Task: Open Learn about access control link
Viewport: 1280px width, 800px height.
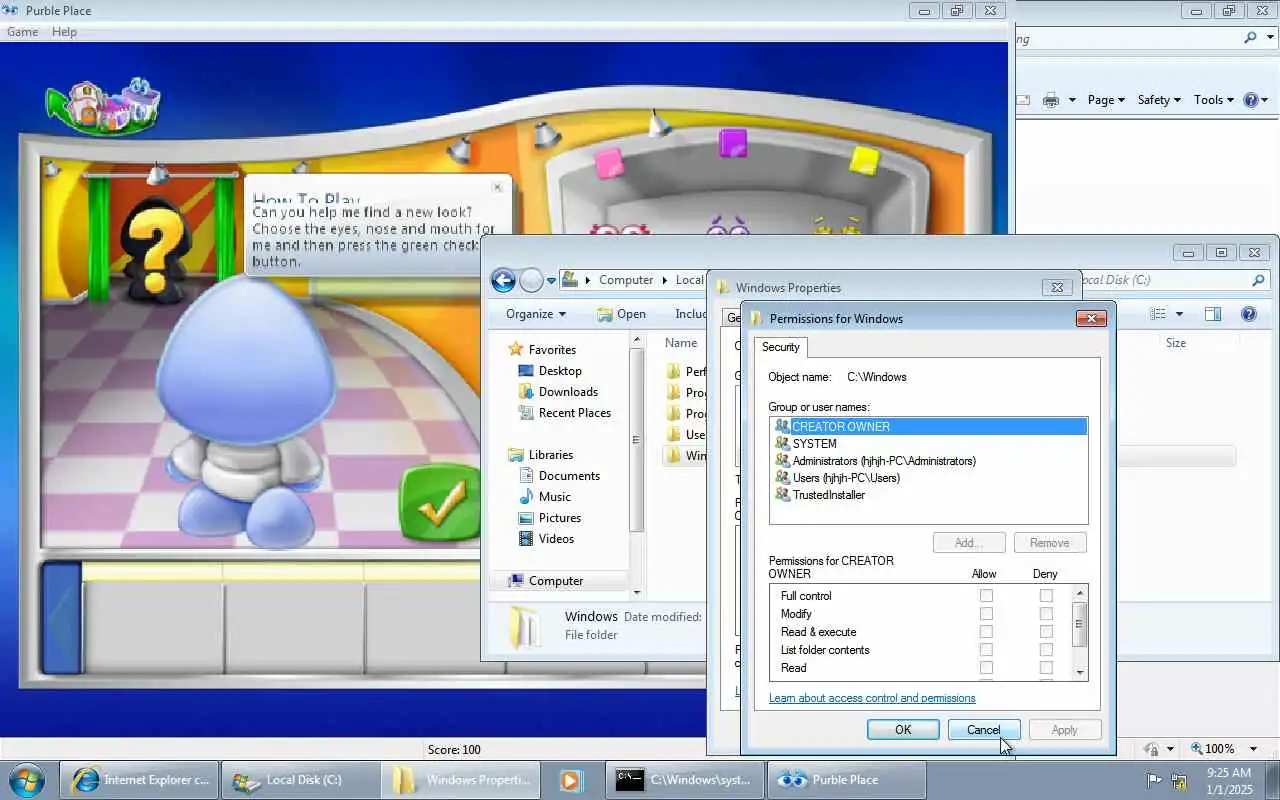Action: coord(872,698)
